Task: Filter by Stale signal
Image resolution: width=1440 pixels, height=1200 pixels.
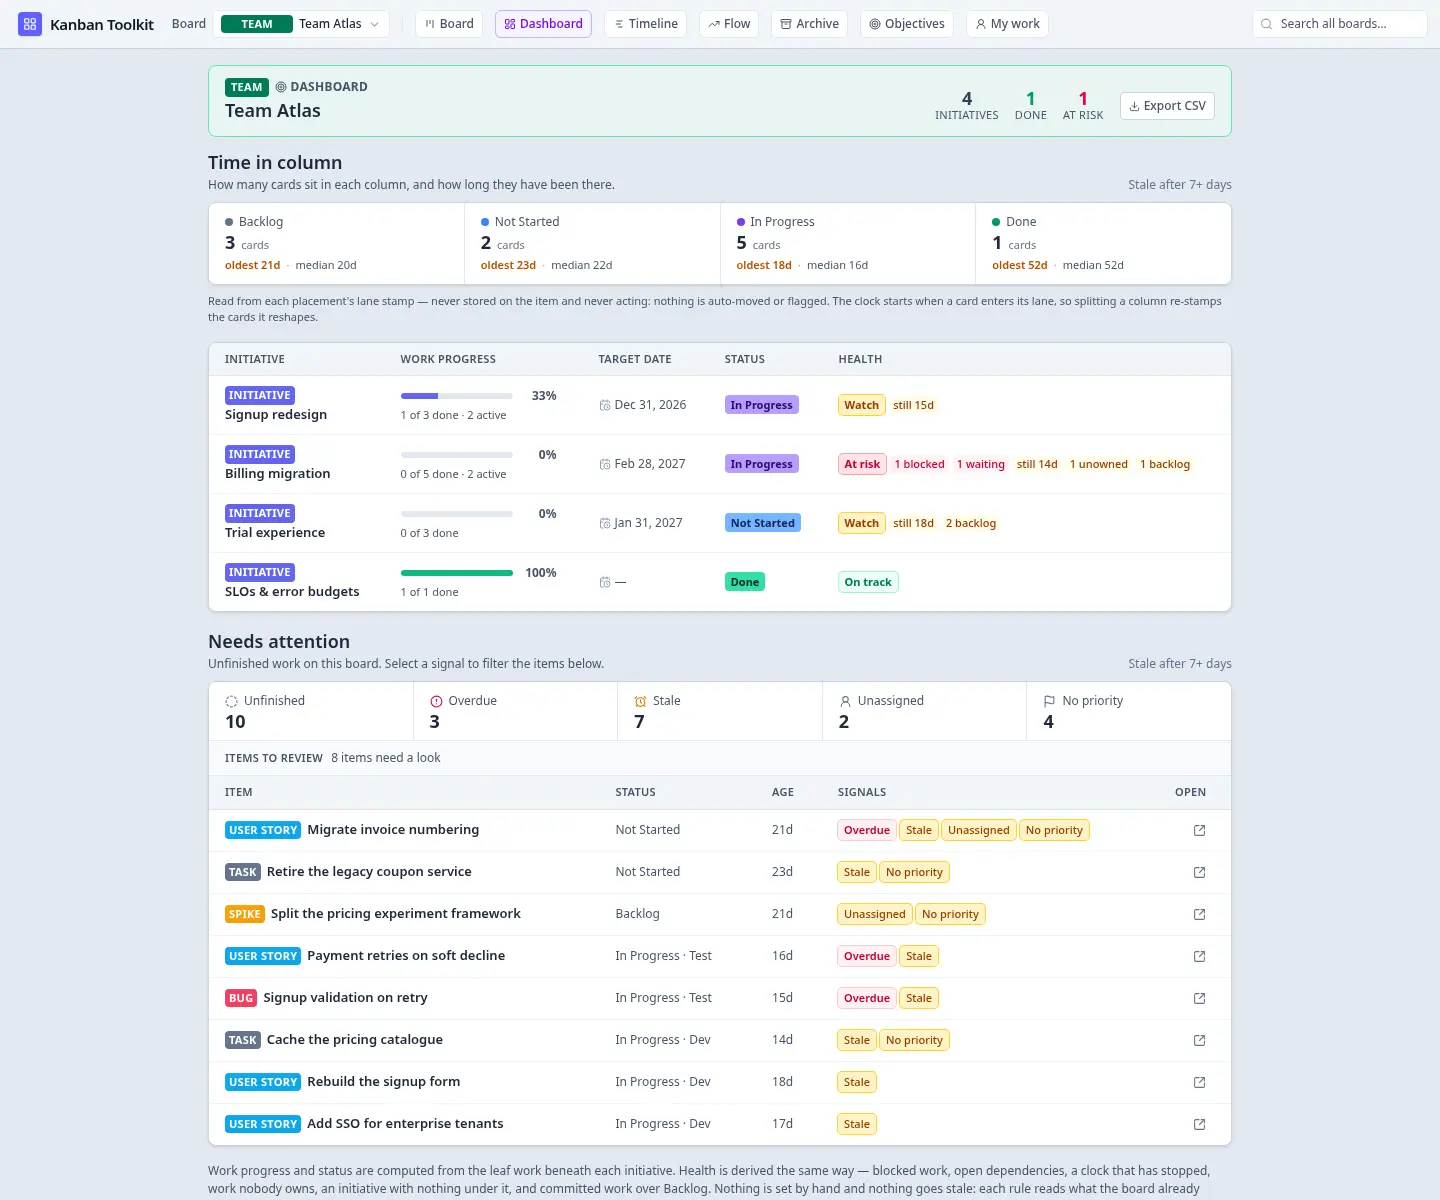Action: 720,711
